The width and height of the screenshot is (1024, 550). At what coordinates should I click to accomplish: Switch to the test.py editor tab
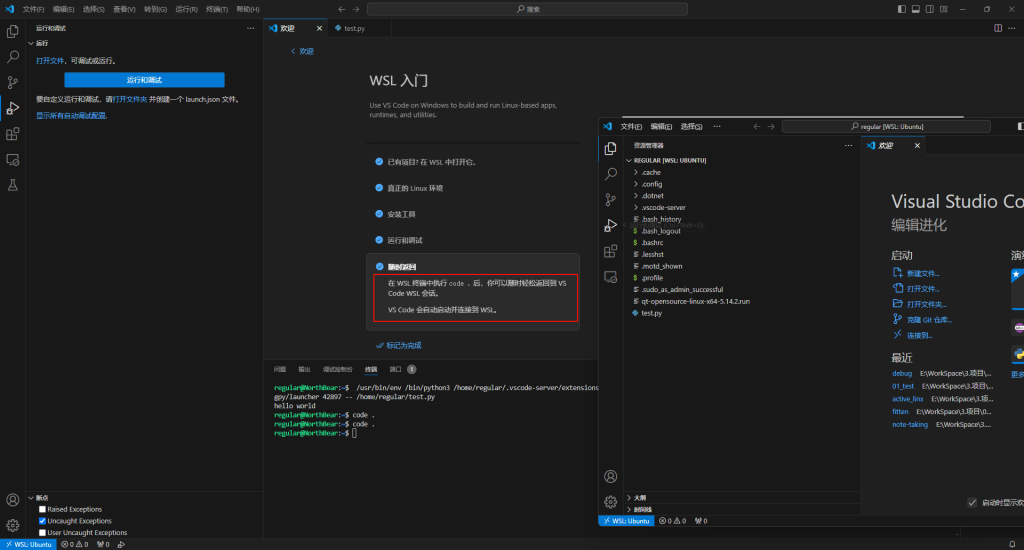[x=351, y=28]
